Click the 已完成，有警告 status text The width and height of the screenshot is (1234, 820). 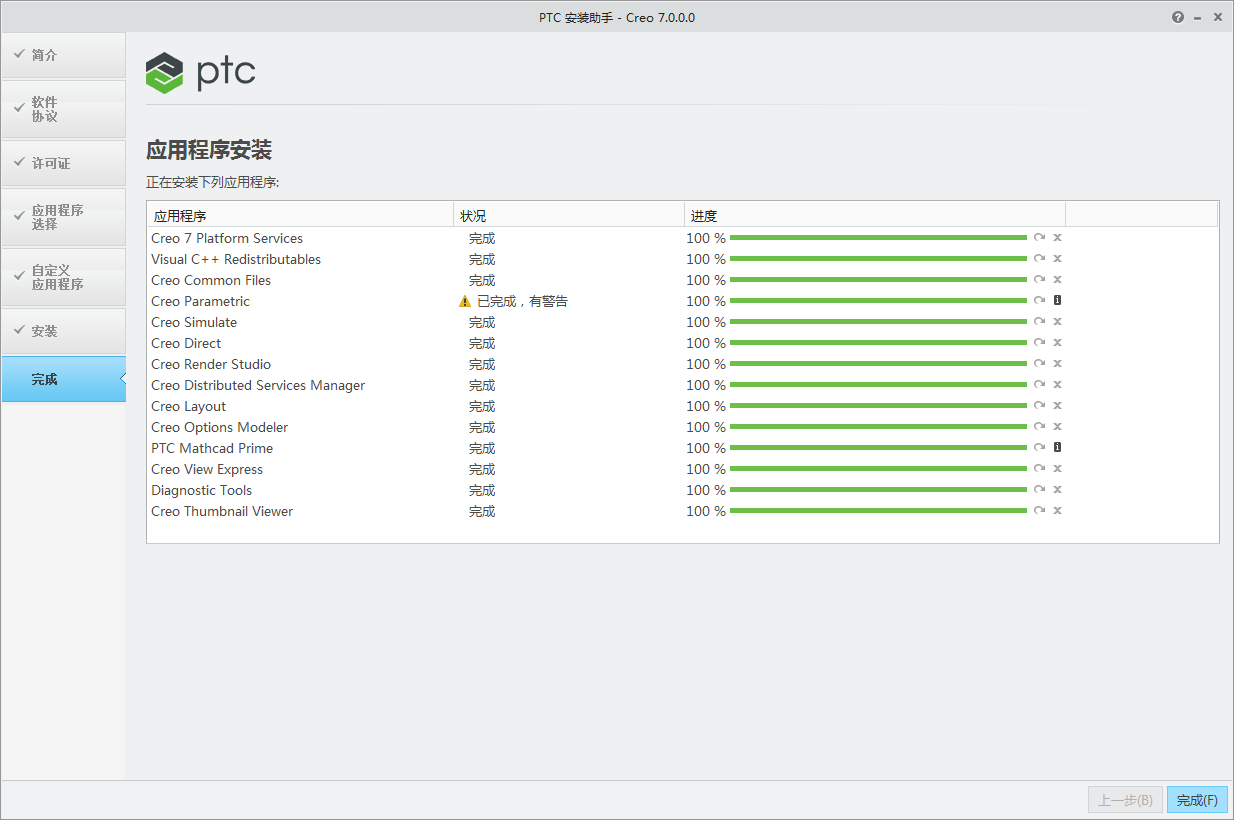tap(522, 301)
